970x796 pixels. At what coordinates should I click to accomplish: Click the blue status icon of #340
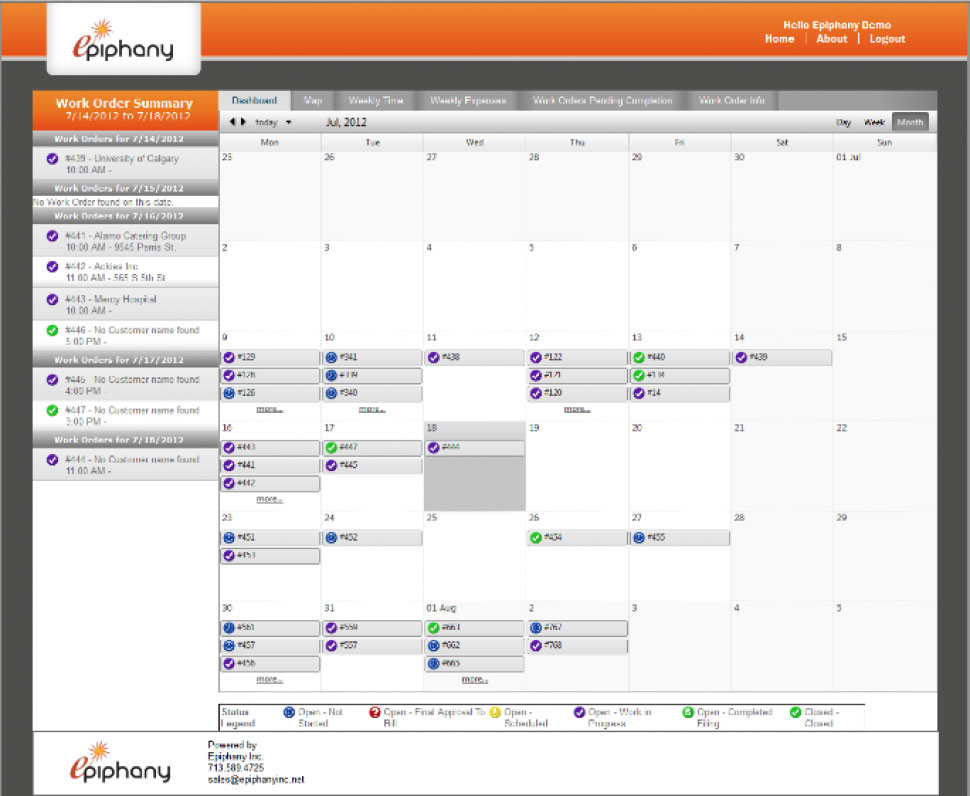point(331,393)
